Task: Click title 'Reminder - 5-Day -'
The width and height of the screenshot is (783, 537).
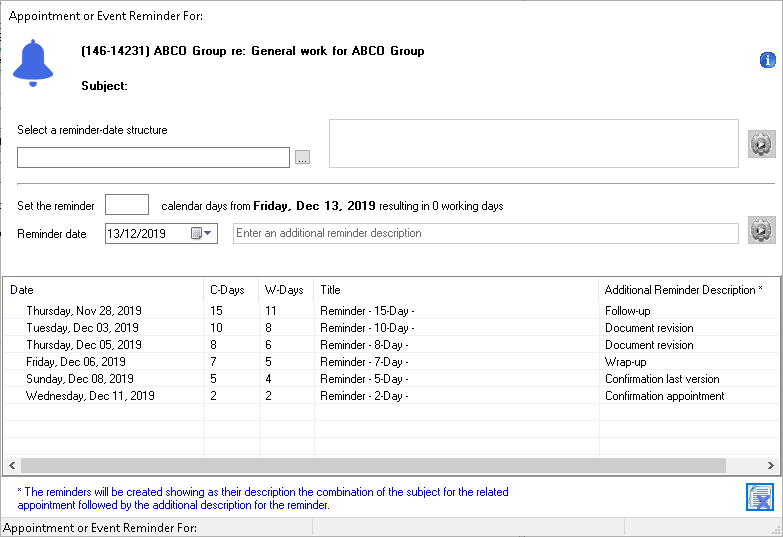Action: (x=364, y=379)
